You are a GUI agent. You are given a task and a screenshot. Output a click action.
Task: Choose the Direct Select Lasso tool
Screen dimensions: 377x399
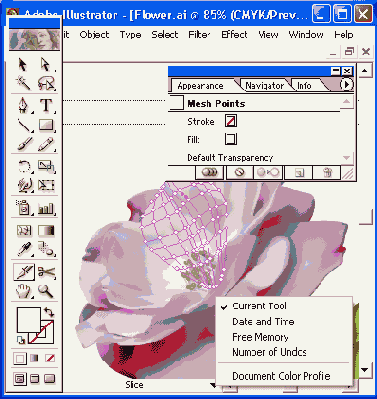click(x=46, y=83)
